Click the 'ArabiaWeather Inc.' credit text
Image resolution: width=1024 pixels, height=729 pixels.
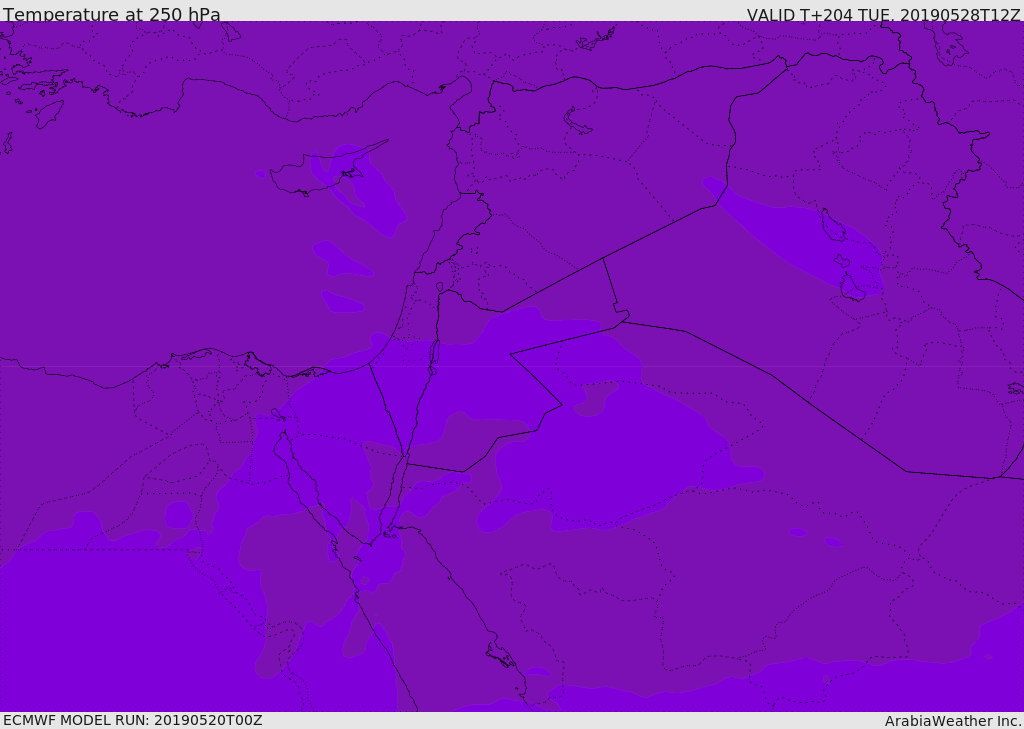tap(953, 721)
